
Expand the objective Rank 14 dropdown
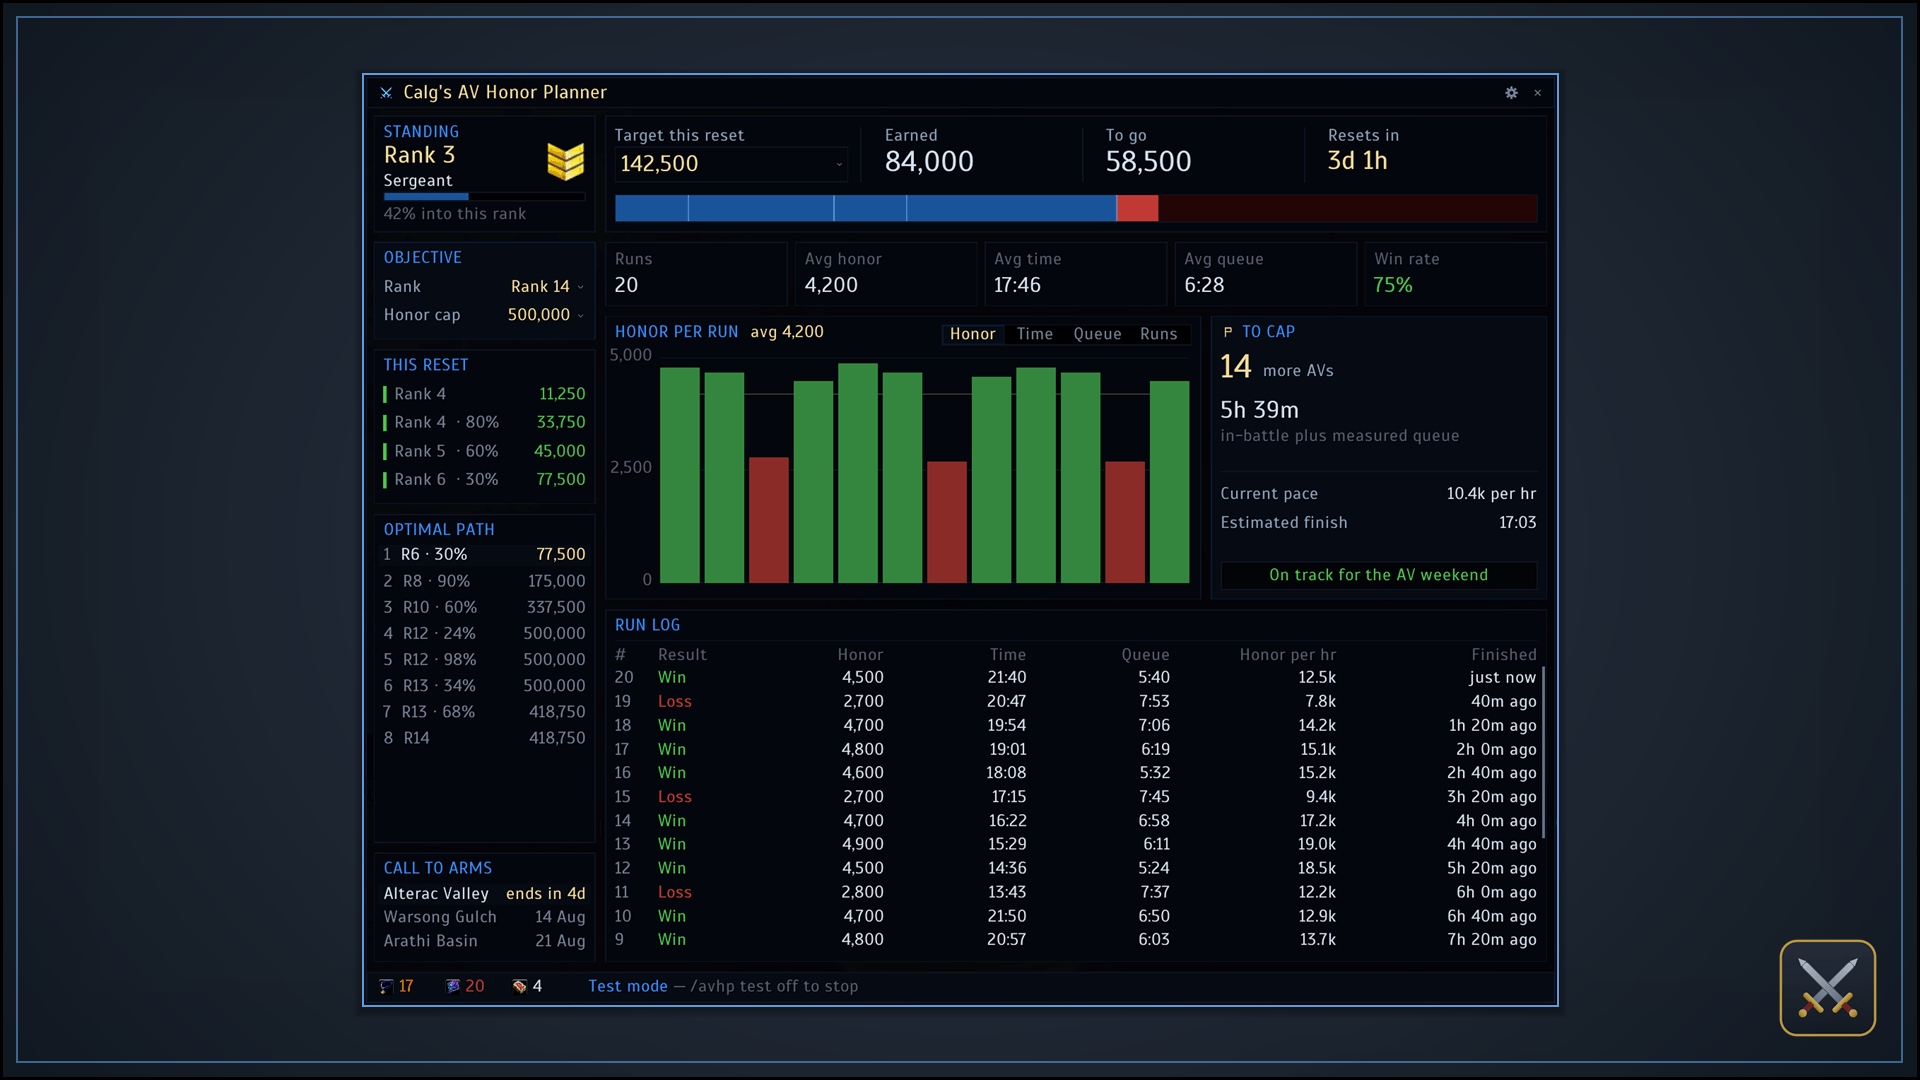click(x=546, y=287)
